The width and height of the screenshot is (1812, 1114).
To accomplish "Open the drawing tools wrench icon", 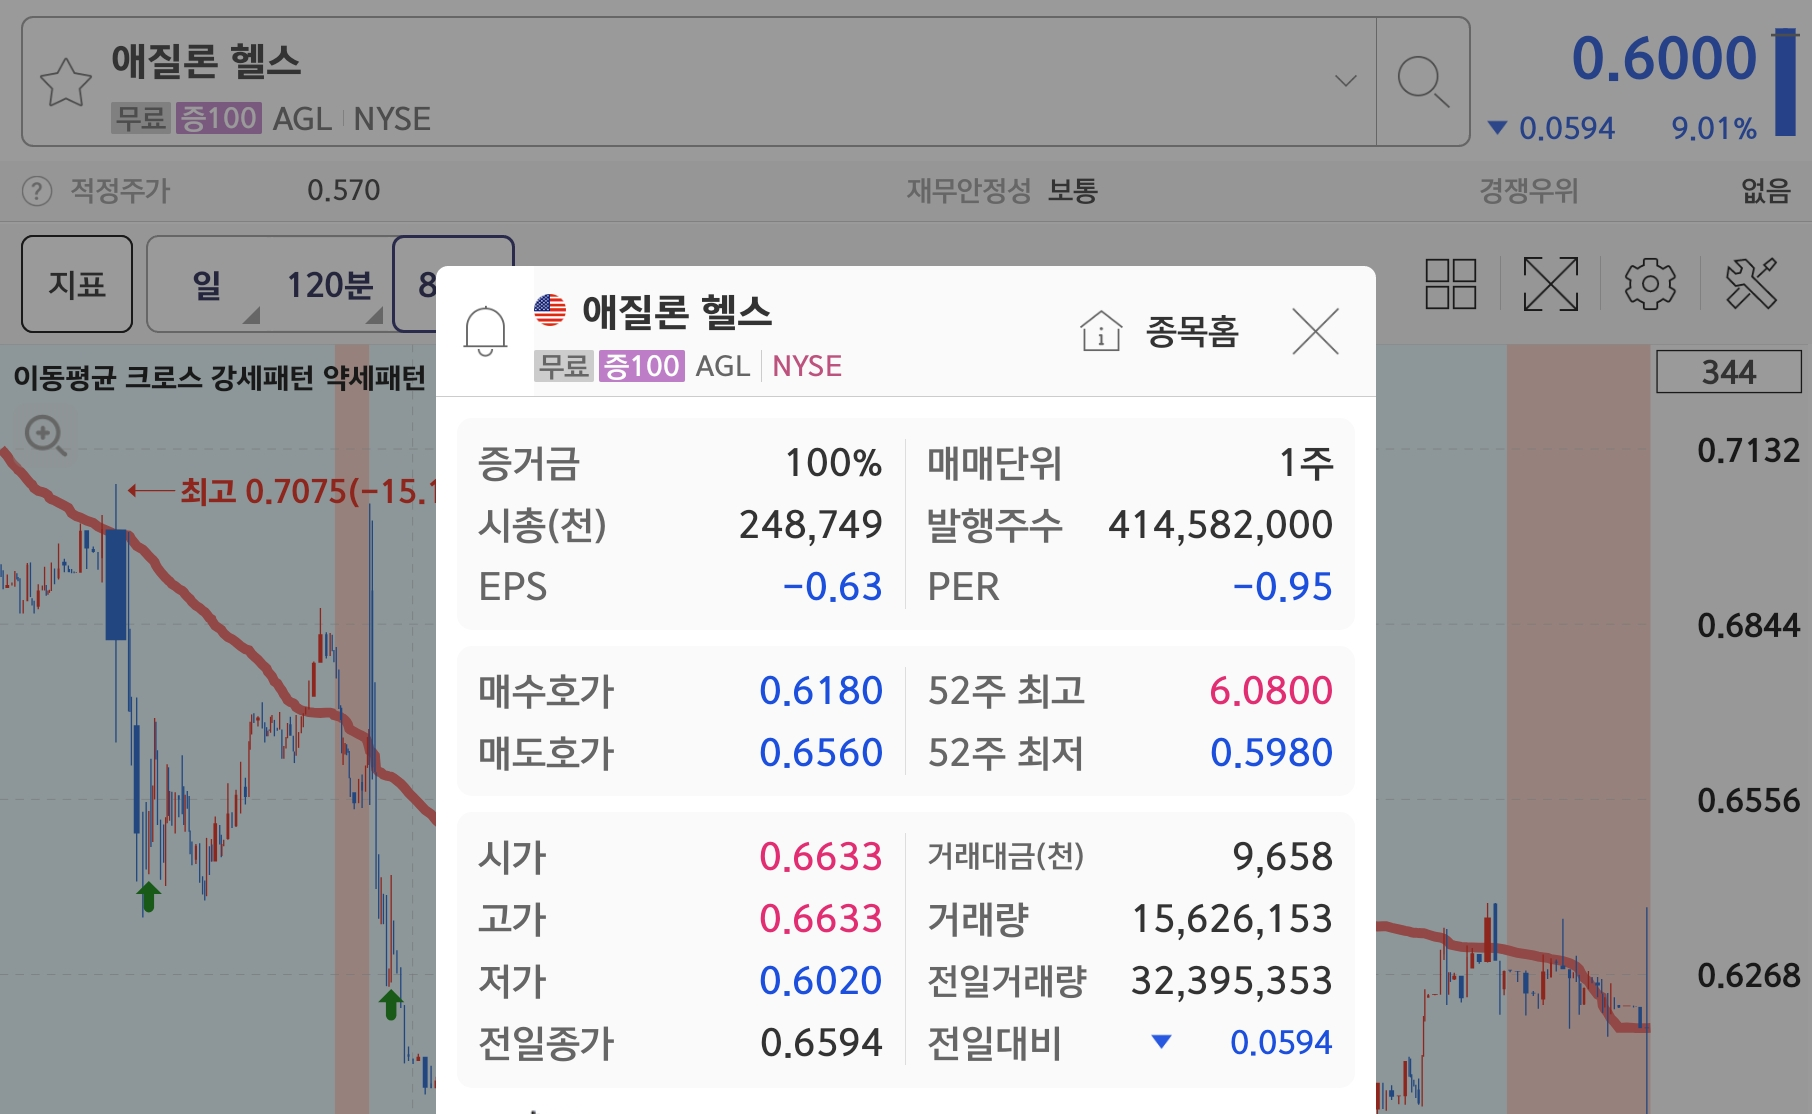I will (x=1751, y=284).
